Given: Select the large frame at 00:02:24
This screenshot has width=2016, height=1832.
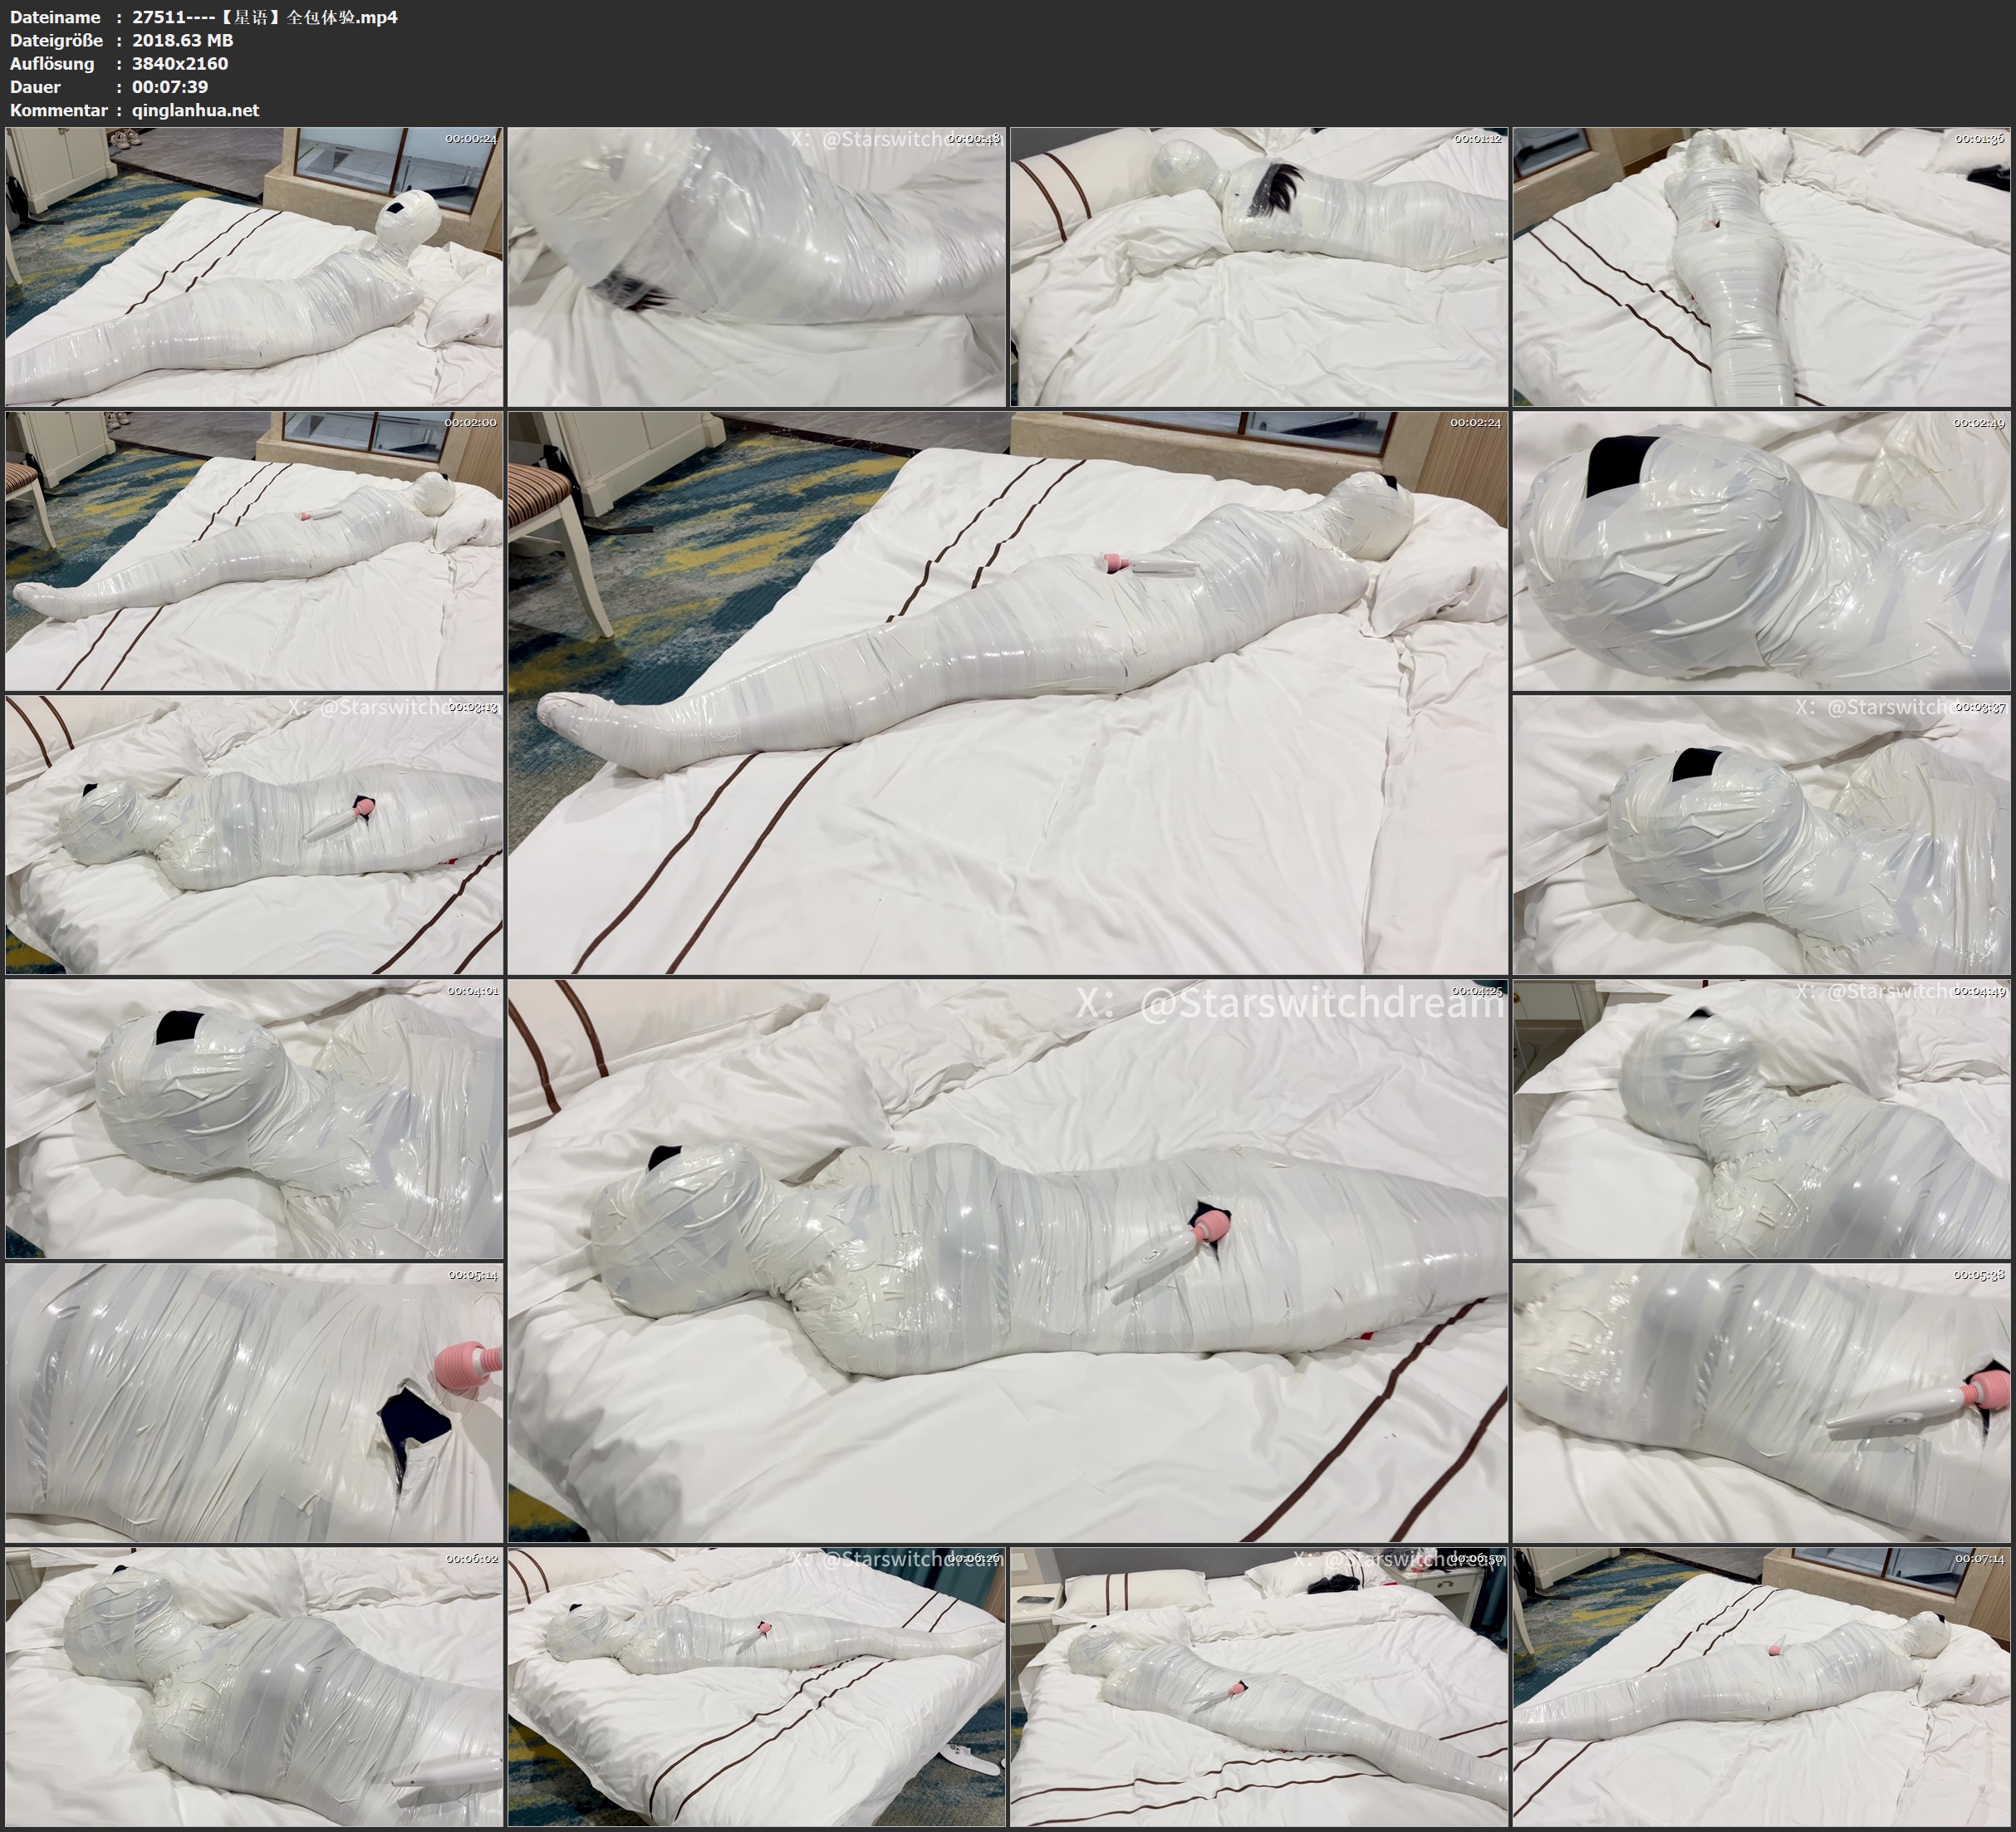Looking at the screenshot, I should click(1007, 692).
